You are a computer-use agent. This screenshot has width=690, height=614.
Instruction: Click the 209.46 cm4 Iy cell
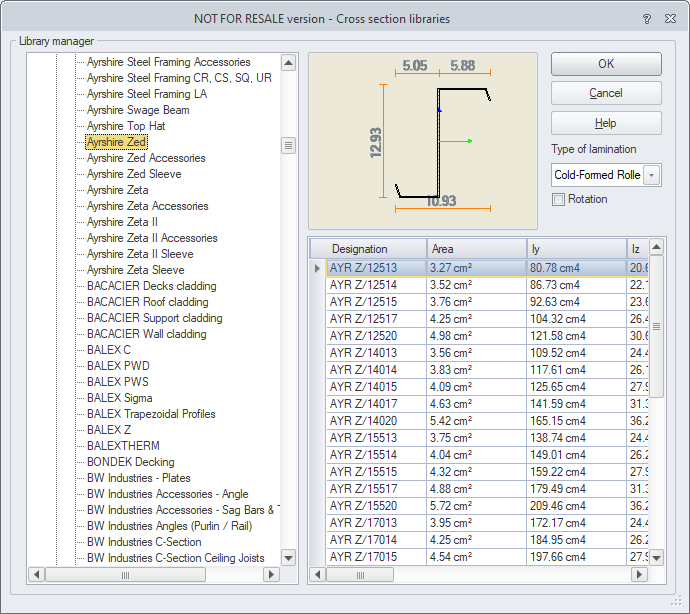[x=577, y=506]
